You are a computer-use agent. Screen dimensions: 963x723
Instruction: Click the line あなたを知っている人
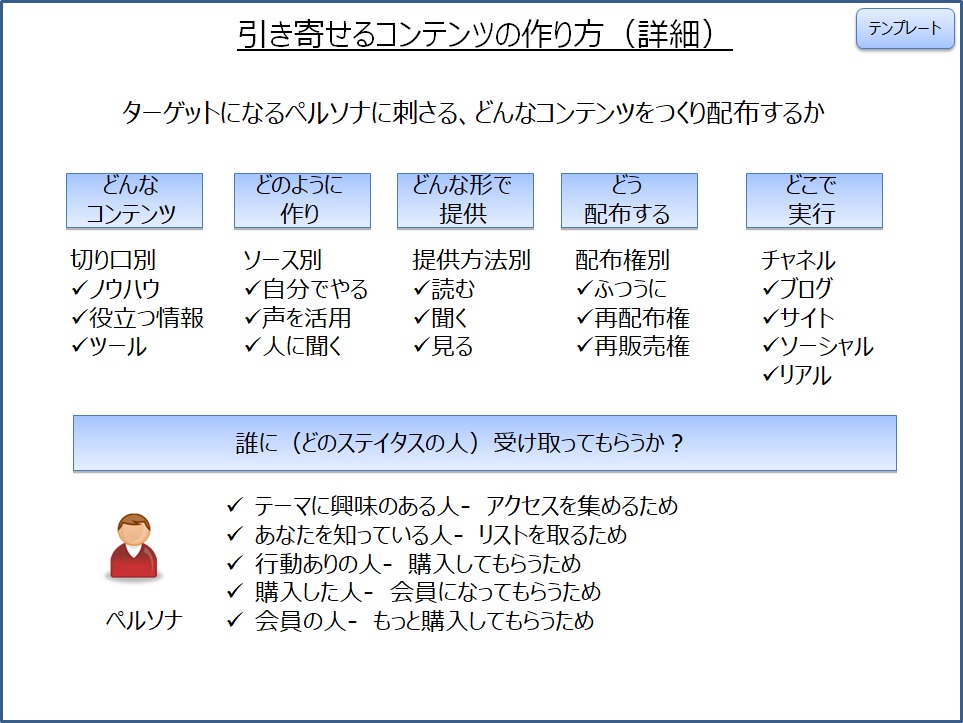click(426, 534)
